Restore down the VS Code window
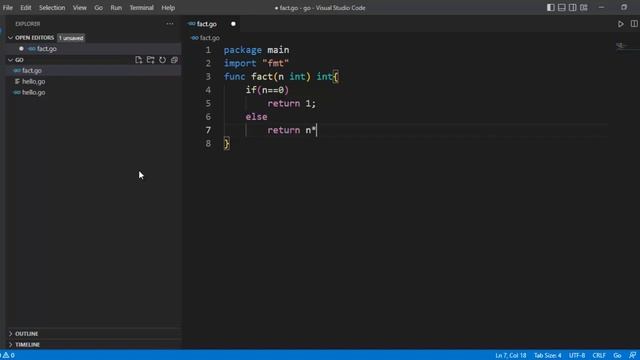This screenshot has width=640, height=360. coord(624,7)
